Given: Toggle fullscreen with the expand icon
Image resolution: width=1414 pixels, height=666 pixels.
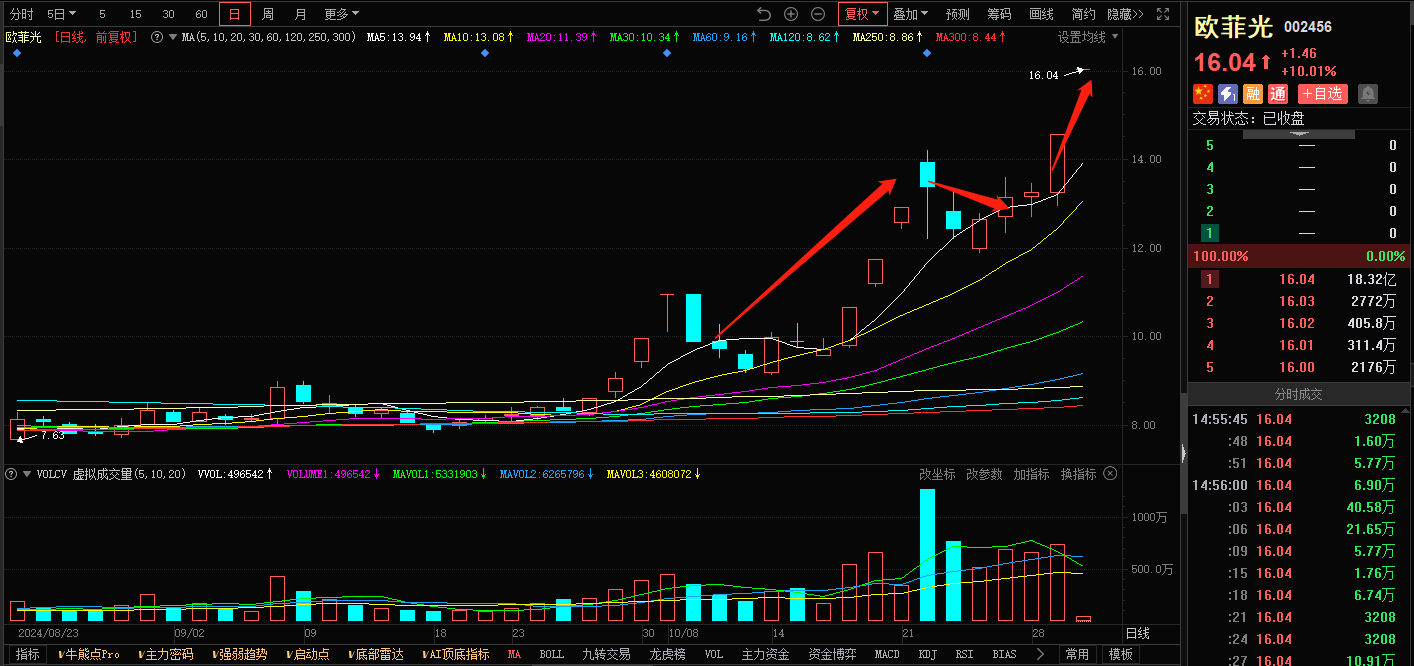Looking at the screenshot, I should 1162,14.
